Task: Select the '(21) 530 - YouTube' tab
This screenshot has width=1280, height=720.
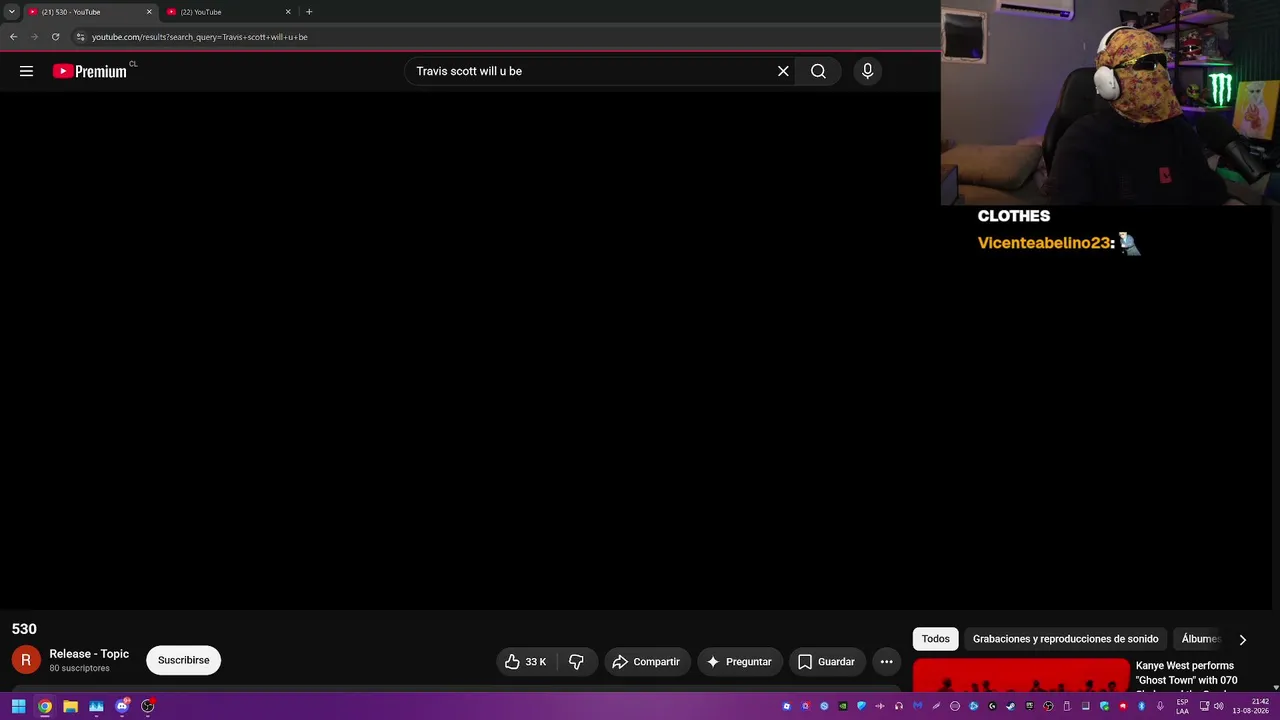Action: point(90,12)
